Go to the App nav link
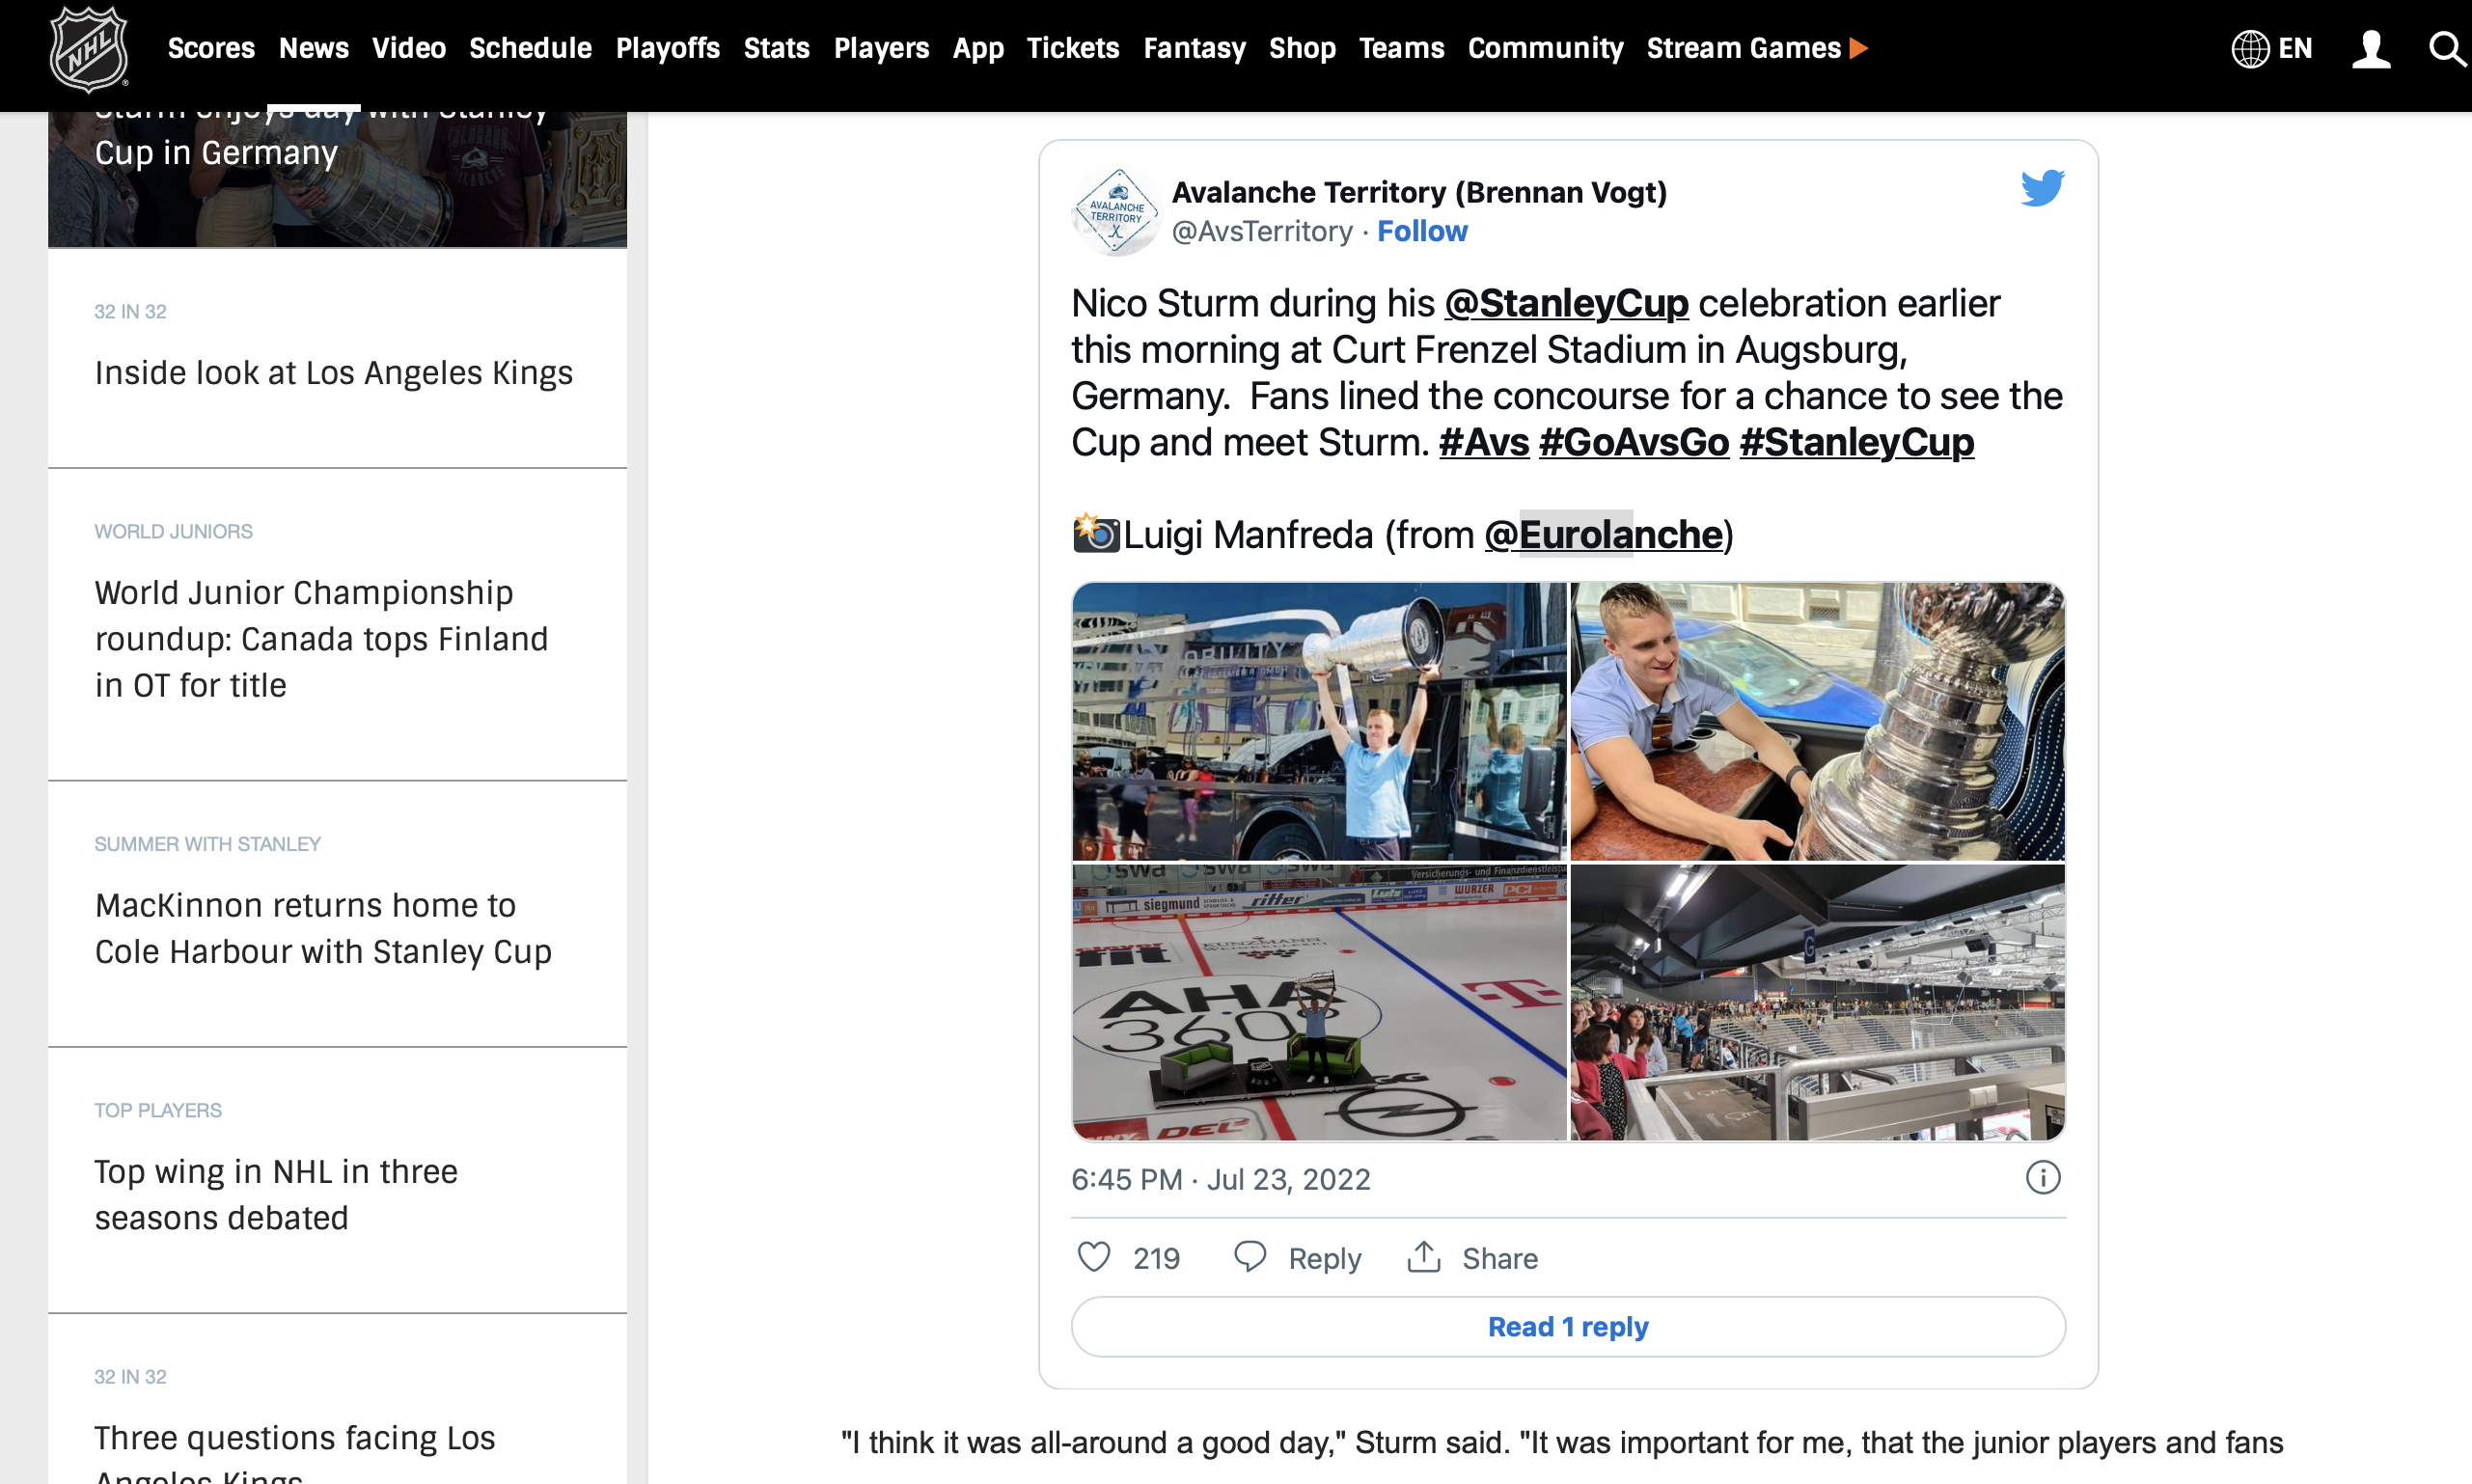The height and width of the screenshot is (1484, 2472). pos(977,48)
